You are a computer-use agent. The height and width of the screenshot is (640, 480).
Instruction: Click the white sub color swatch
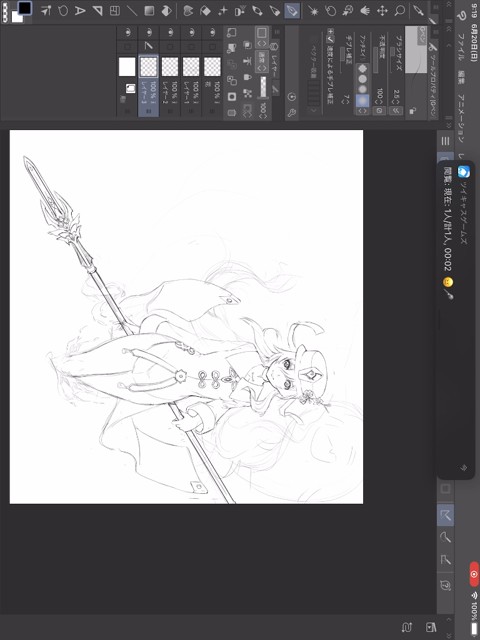click(x=17, y=17)
